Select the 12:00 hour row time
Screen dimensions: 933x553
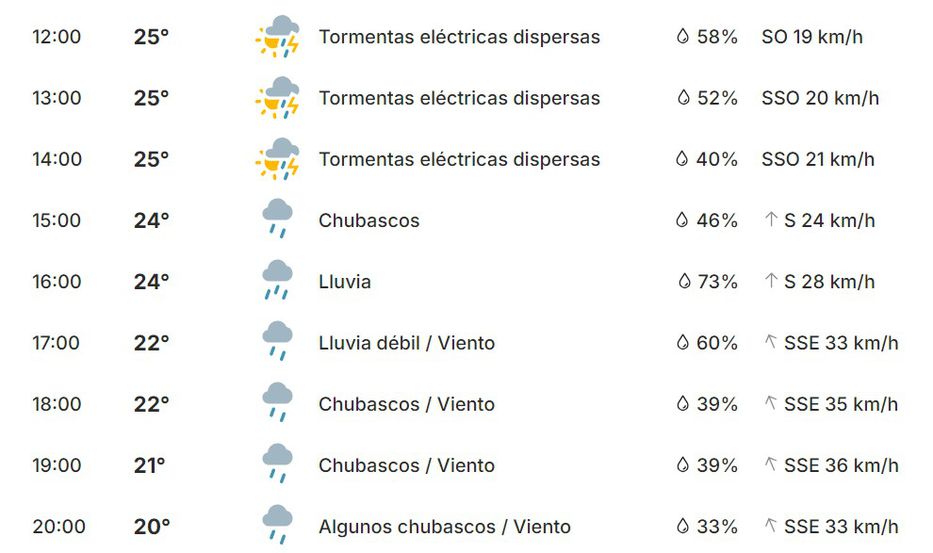(x=56, y=37)
